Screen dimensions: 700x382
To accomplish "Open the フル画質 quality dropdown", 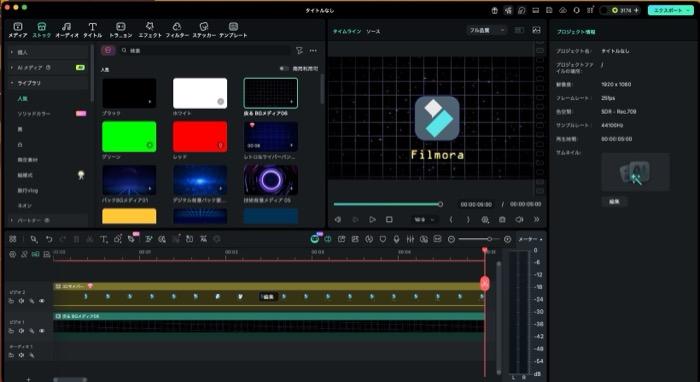I will point(486,30).
